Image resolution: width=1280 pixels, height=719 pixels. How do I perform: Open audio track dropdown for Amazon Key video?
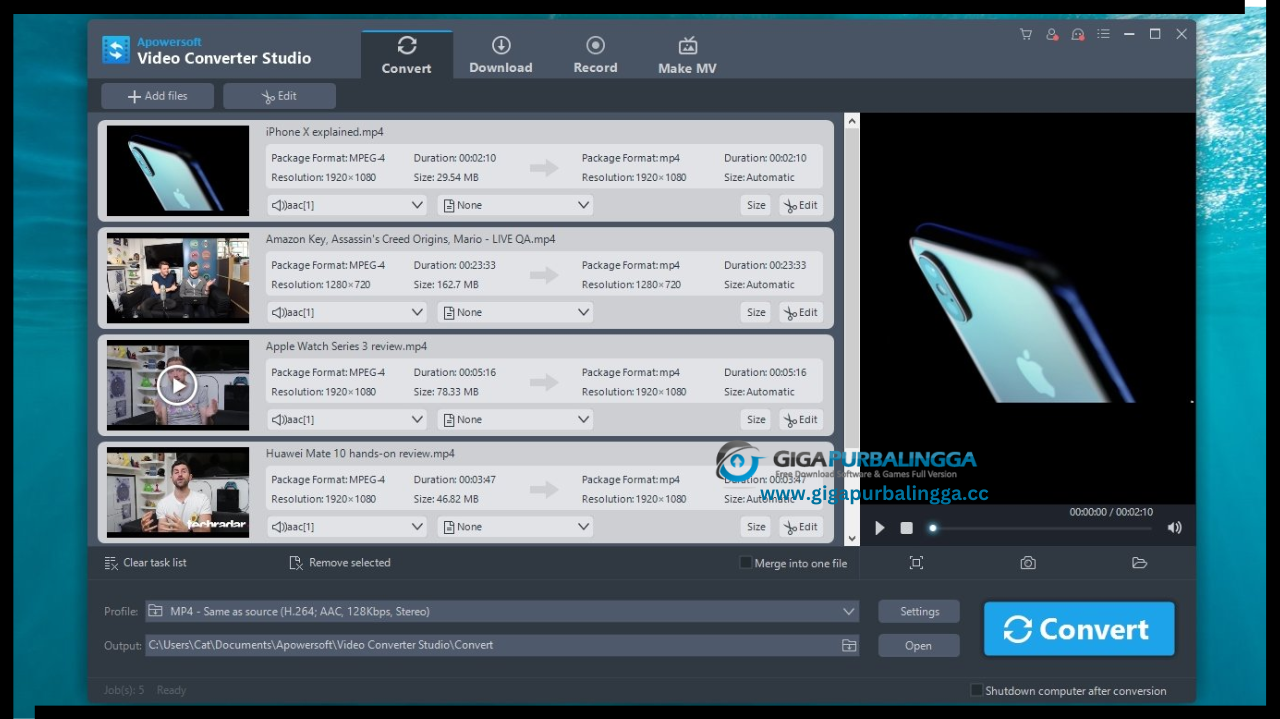(x=347, y=312)
